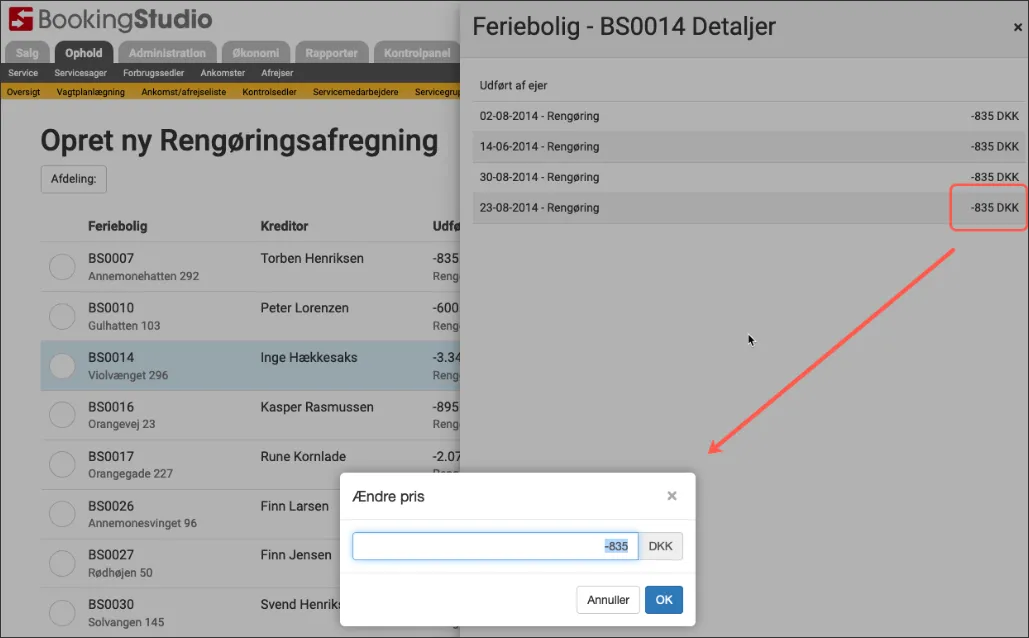Go to the Salg tab
The height and width of the screenshot is (638, 1029).
pos(27,53)
